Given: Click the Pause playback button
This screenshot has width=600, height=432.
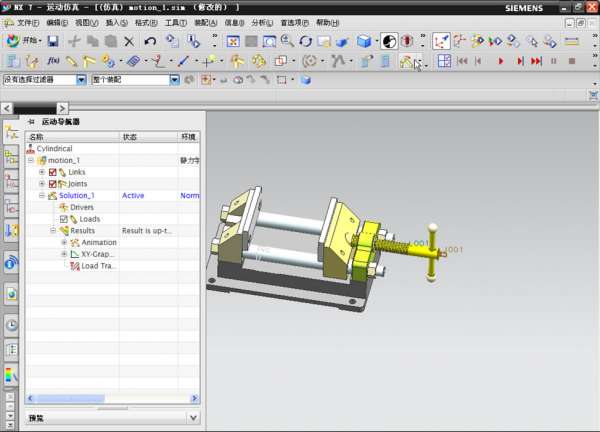Looking at the screenshot, I should click(x=553, y=61).
